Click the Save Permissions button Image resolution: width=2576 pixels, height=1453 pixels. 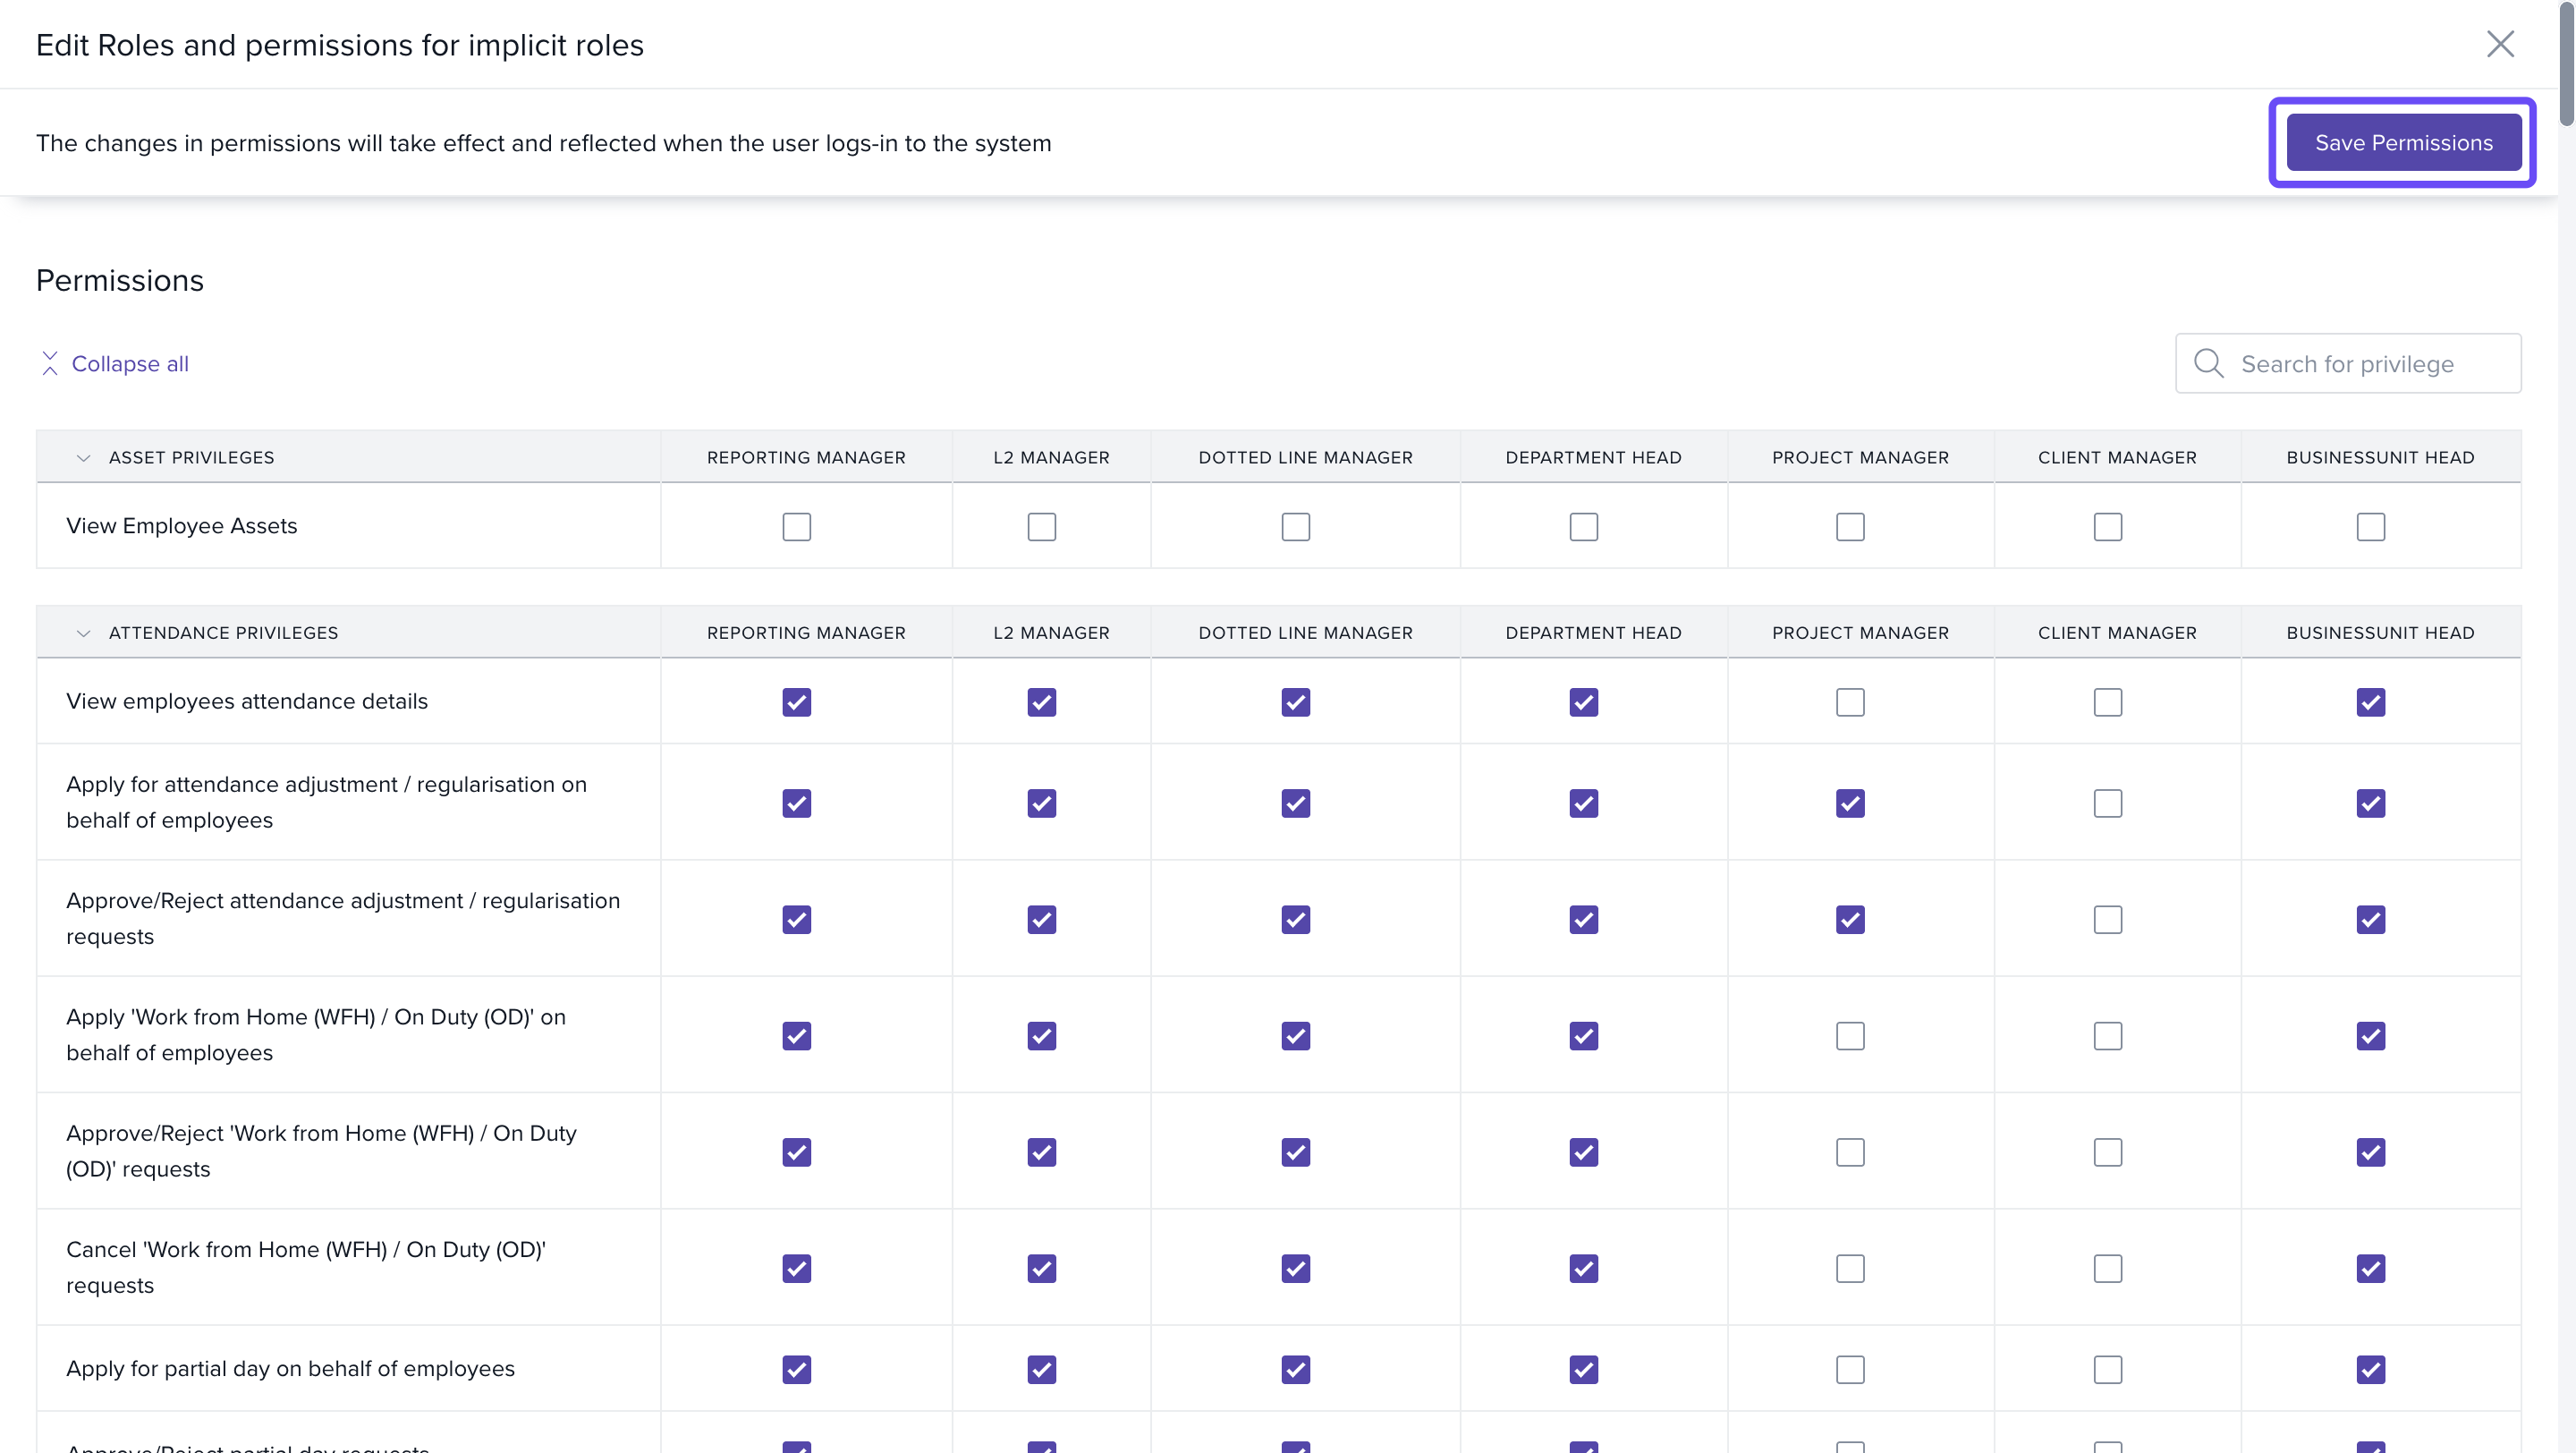point(2403,143)
